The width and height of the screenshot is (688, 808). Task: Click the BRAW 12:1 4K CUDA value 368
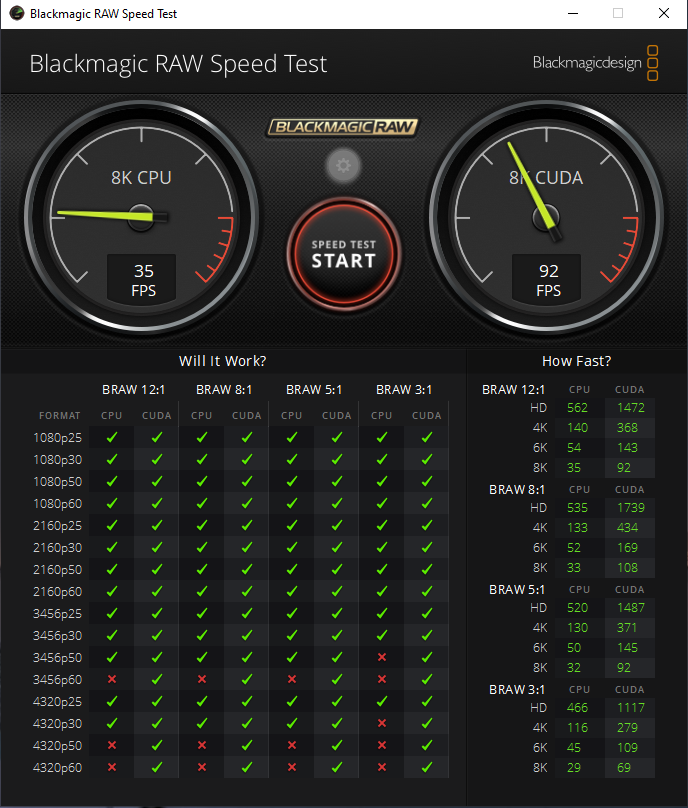[x=627, y=428]
